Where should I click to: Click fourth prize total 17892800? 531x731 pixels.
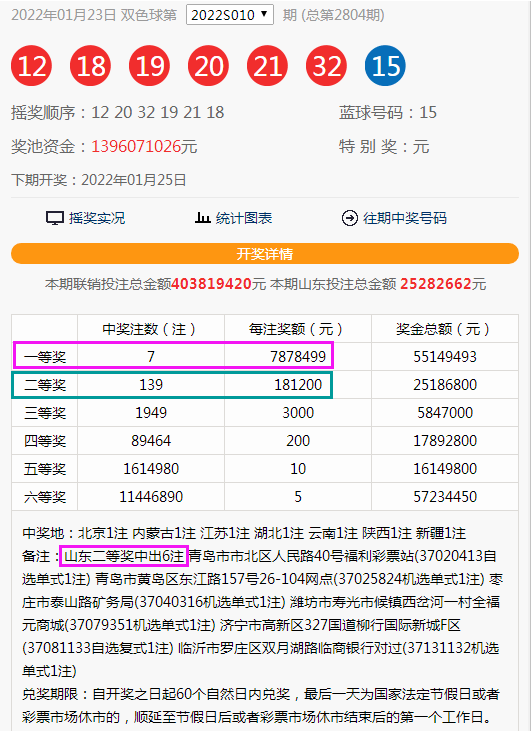pos(445,441)
